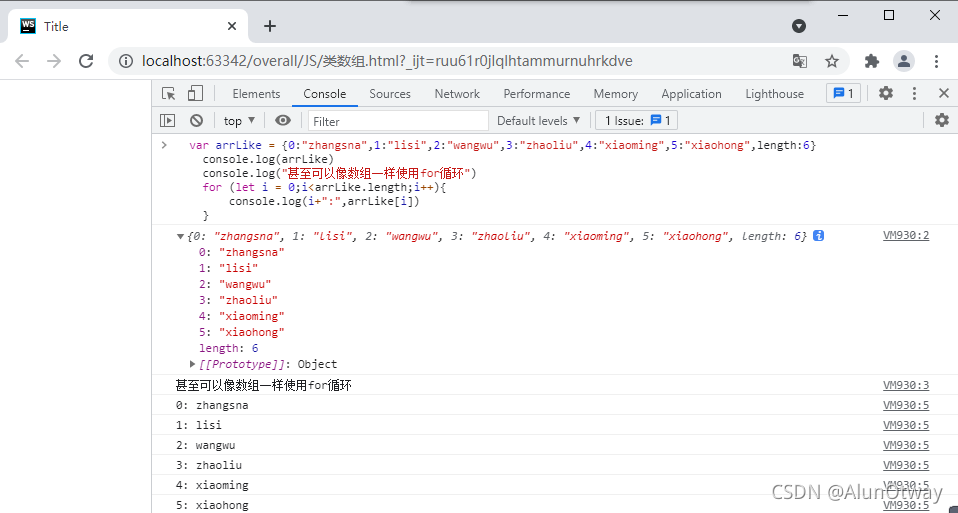The width and height of the screenshot is (958, 513).
Task: Open DevTools customize three-dot menu
Action: pyautogui.click(x=914, y=93)
